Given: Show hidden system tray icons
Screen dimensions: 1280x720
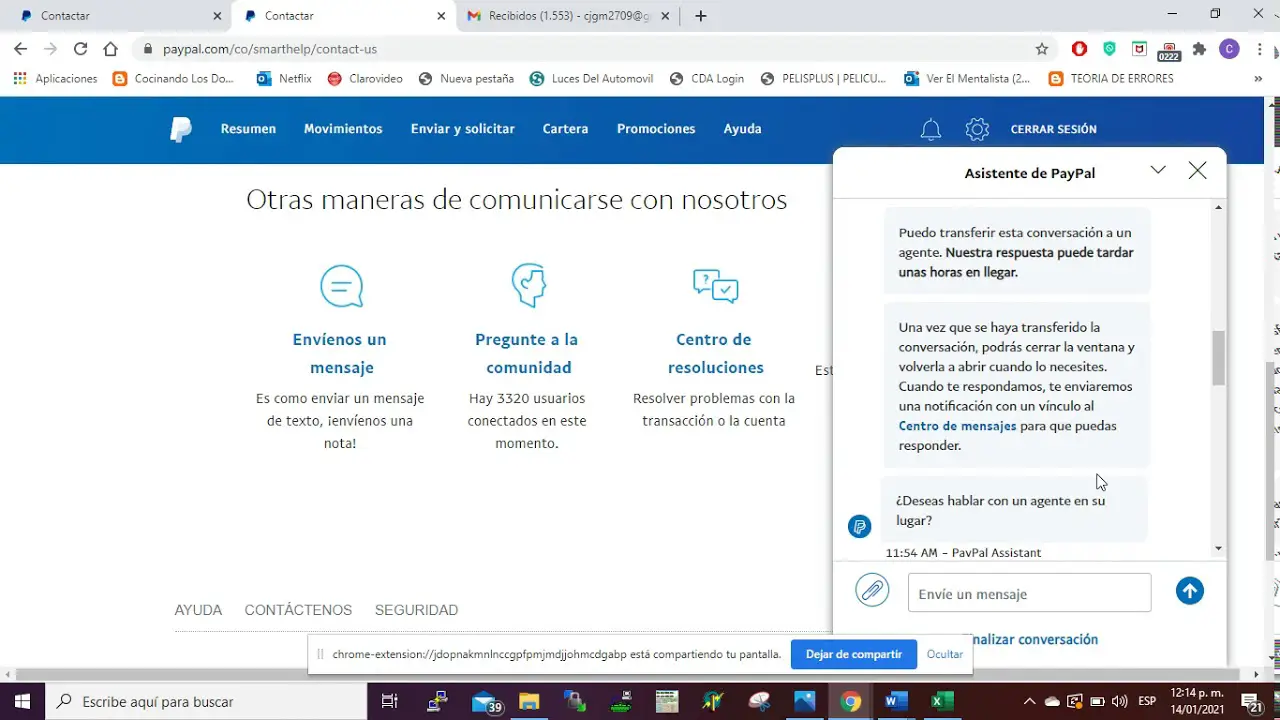Looking at the screenshot, I should (x=1029, y=701).
